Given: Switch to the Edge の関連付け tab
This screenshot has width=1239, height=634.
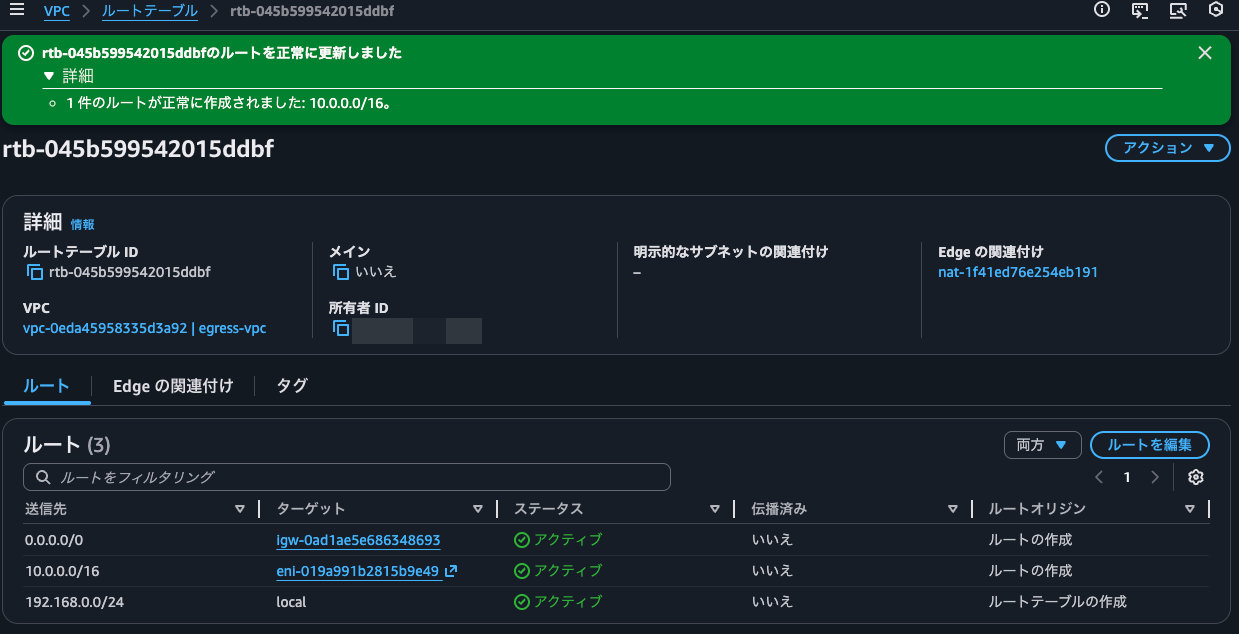Looking at the screenshot, I should 174,385.
